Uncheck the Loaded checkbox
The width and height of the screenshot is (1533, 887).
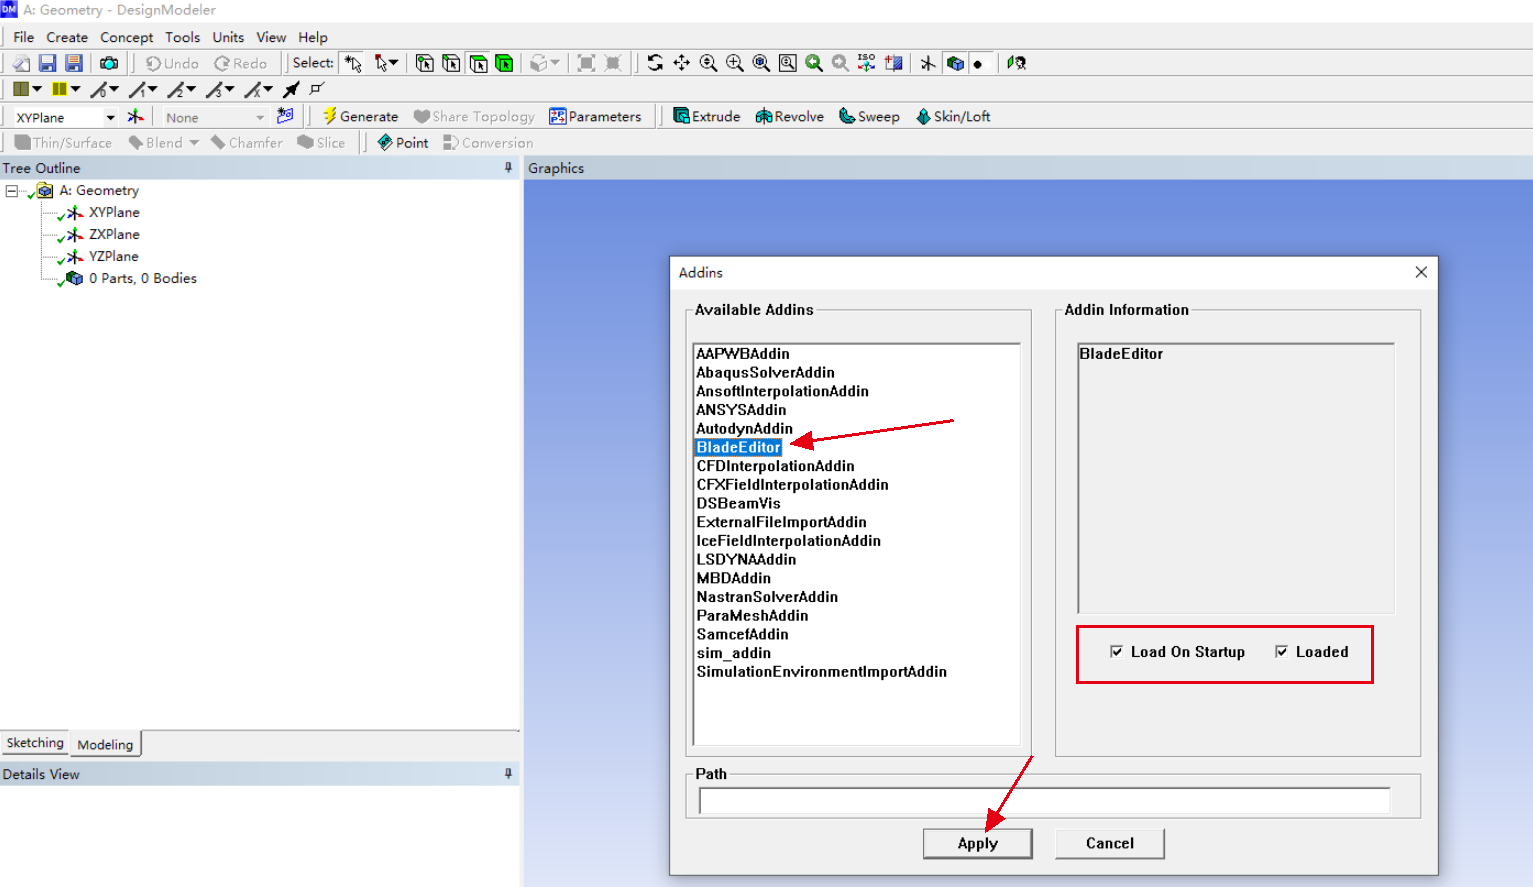point(1281,652)
